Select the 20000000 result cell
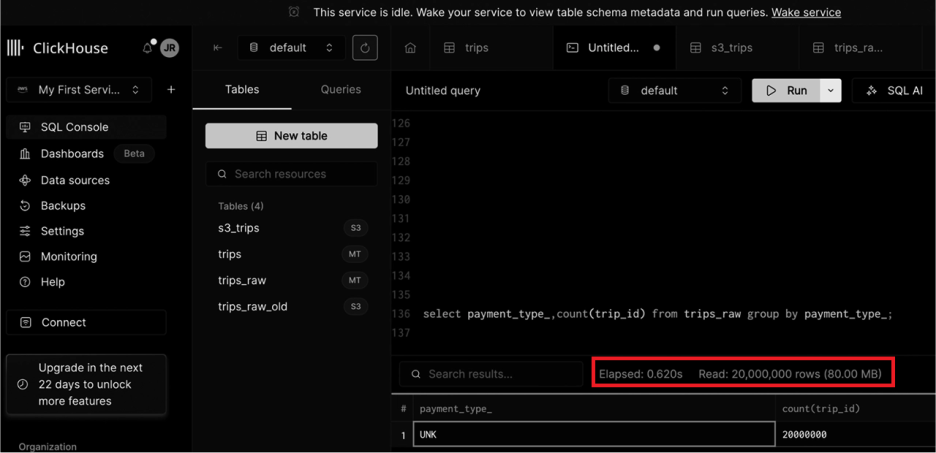This screenshot has height=453, width=936. tap(856, 434)
